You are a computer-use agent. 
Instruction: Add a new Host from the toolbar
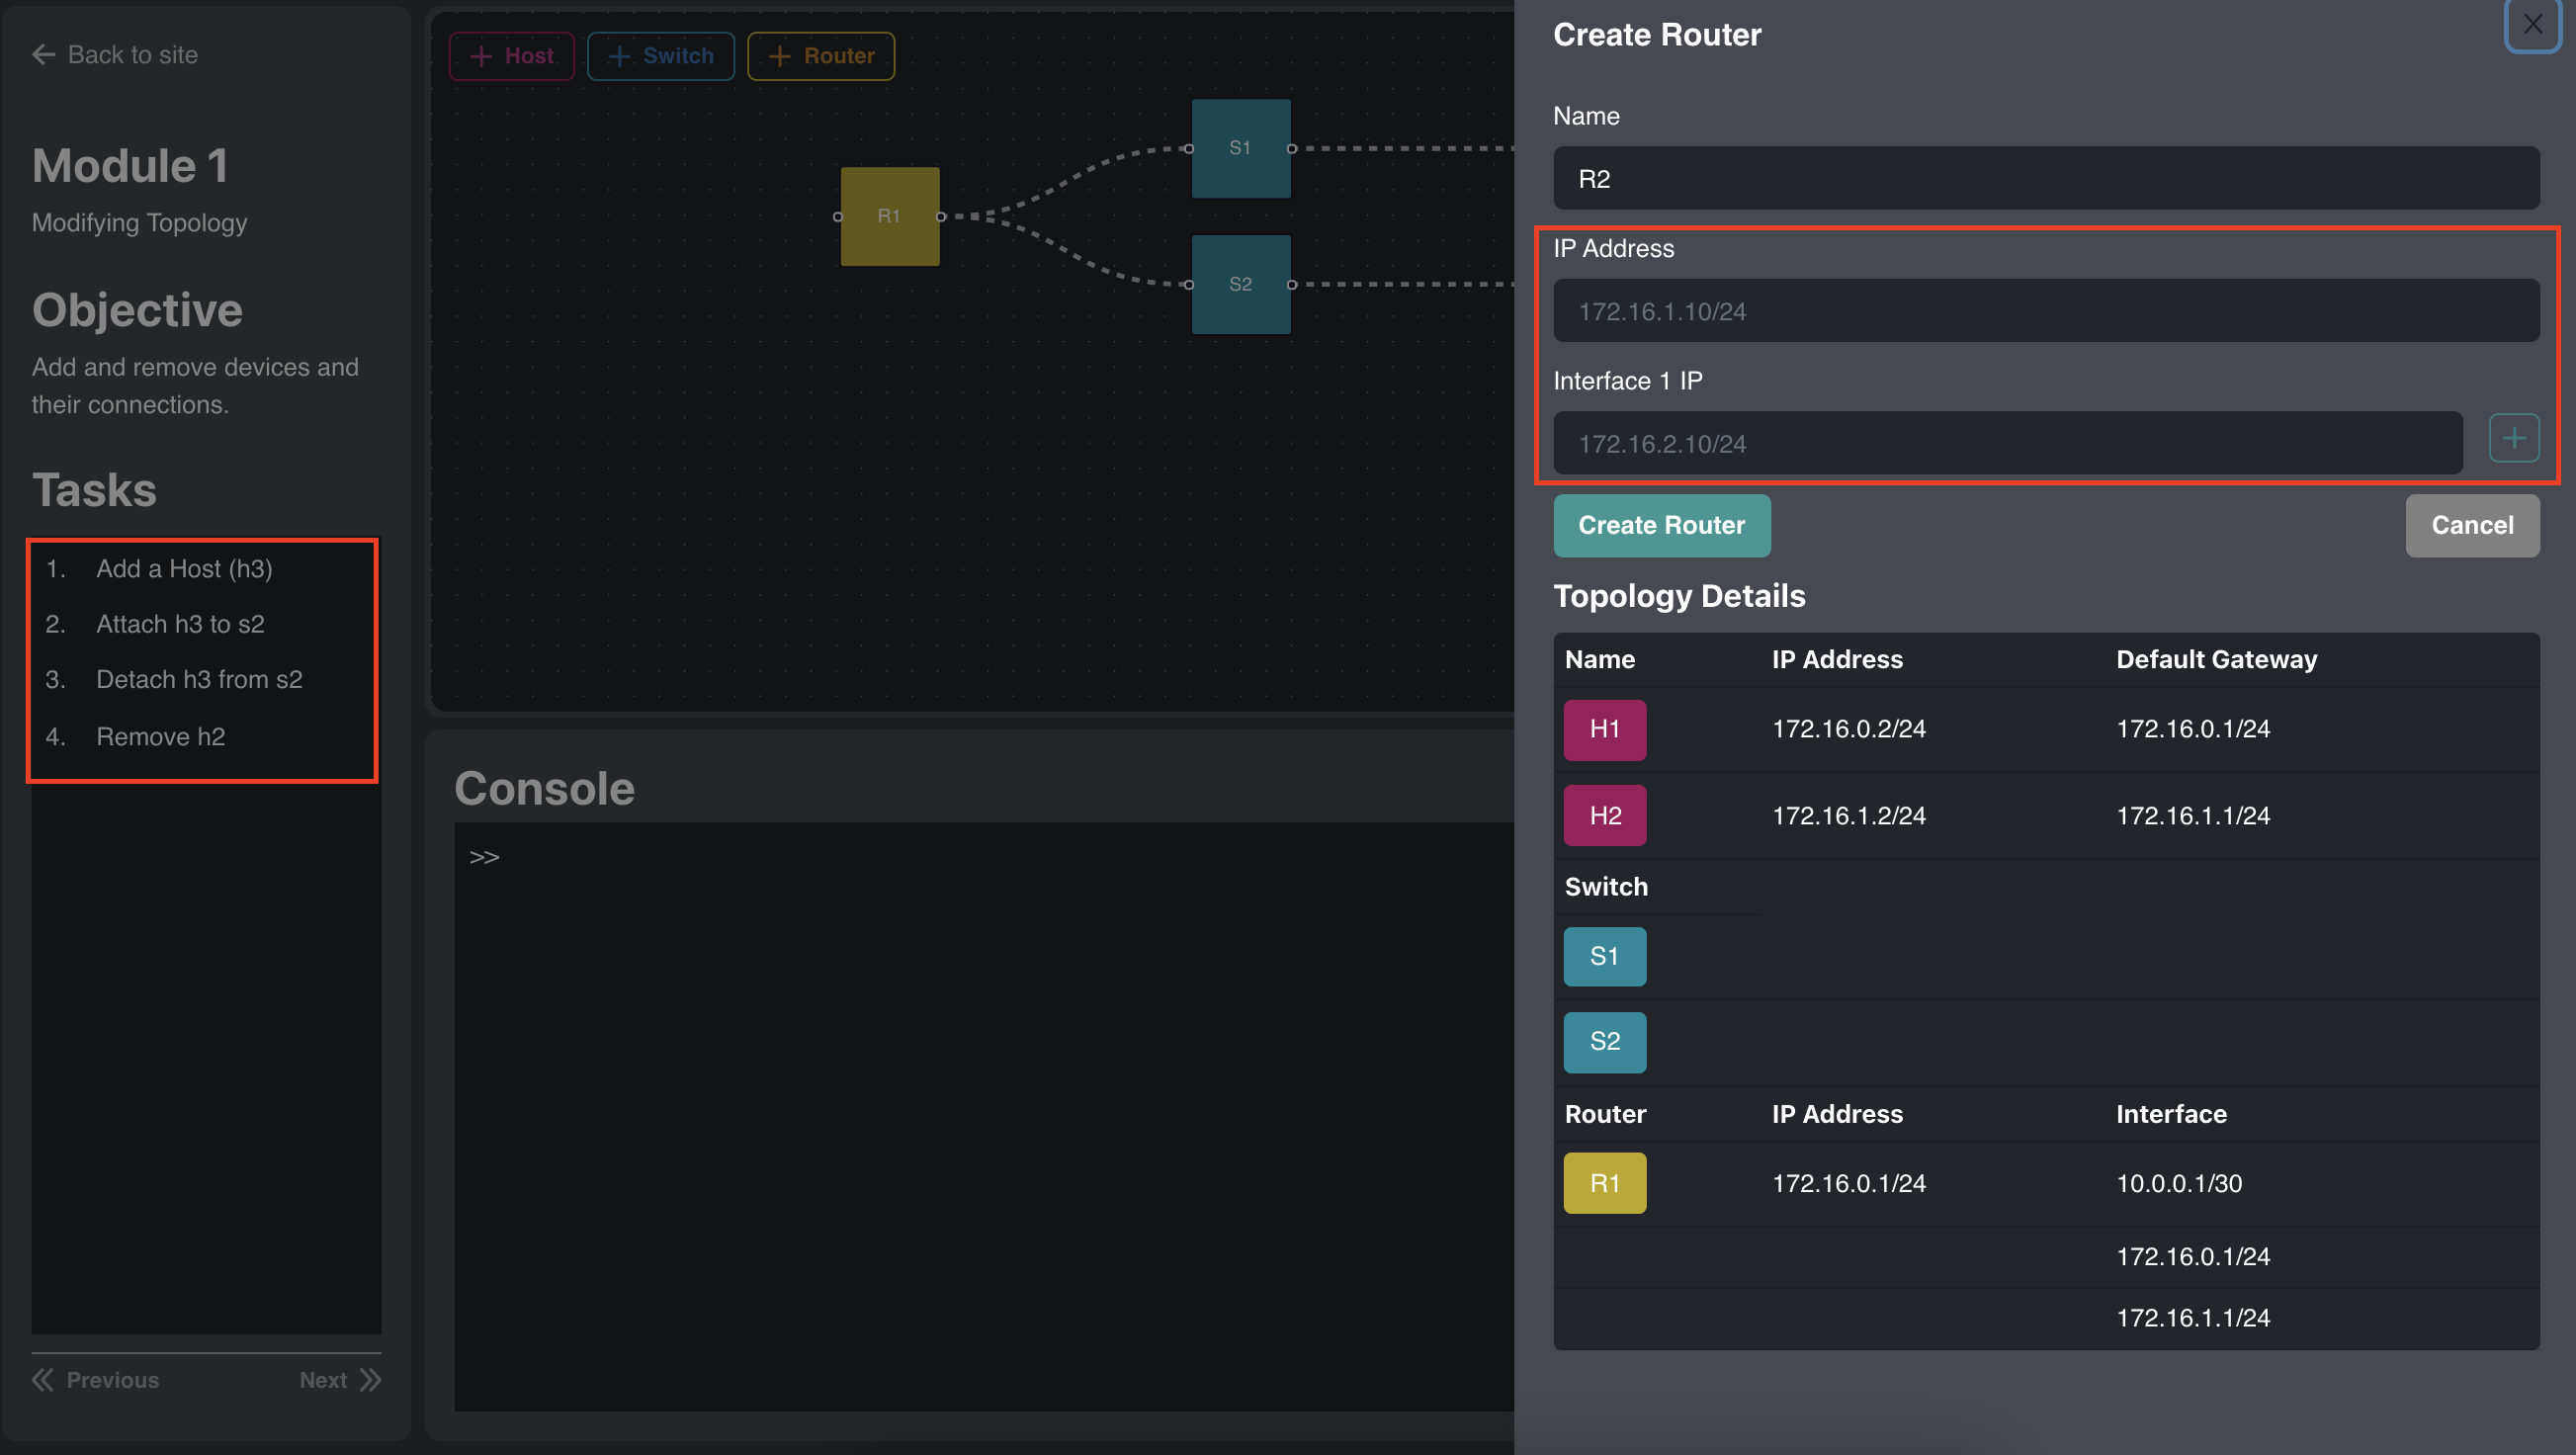(512, 56)
